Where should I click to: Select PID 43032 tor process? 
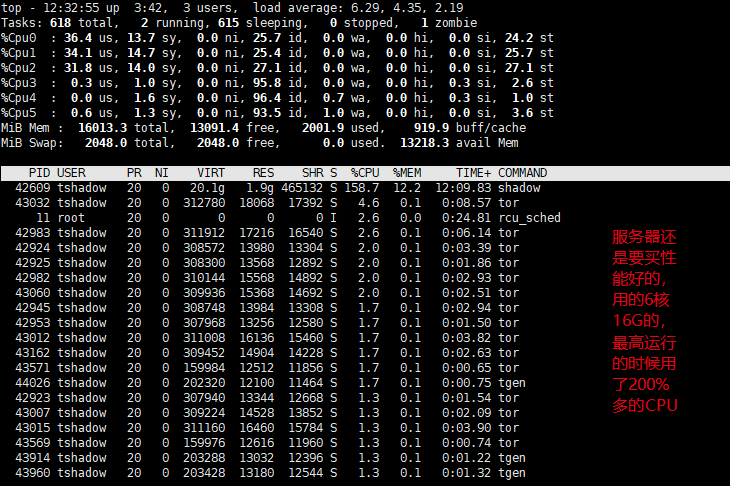(x=33, y=203)
